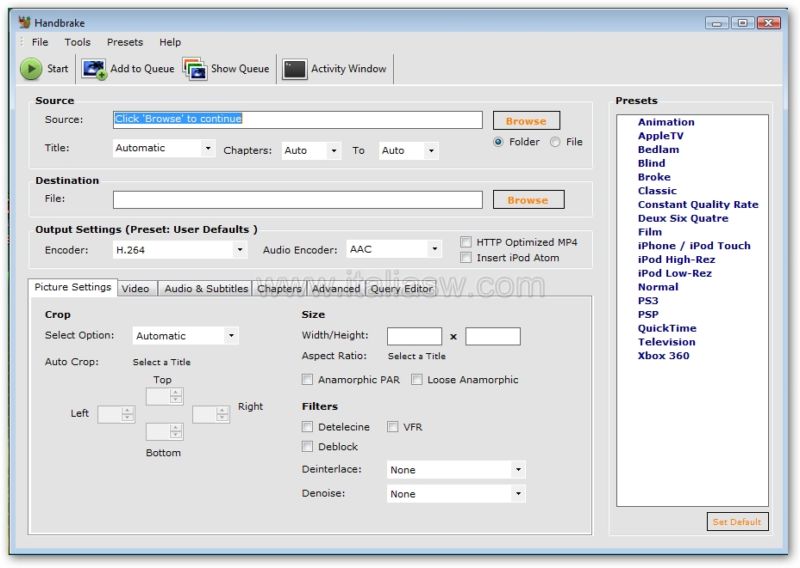Open the Chapters start Auto dropdown
The image size is (800, 568).
[311, 151]
